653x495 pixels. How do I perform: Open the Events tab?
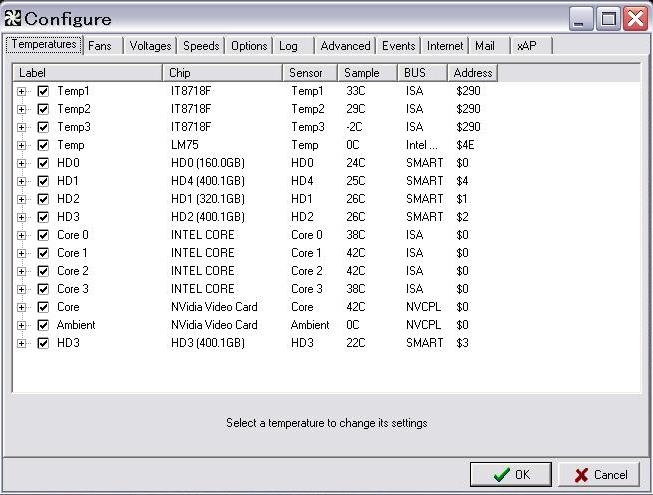tap(399, 45)
